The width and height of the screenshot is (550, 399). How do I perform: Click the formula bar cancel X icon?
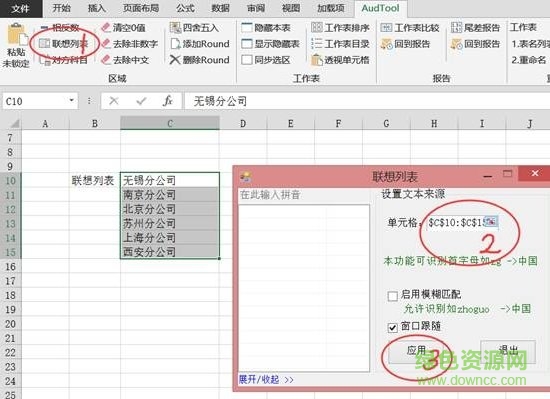pyautogui.click(x=114, y=101)
